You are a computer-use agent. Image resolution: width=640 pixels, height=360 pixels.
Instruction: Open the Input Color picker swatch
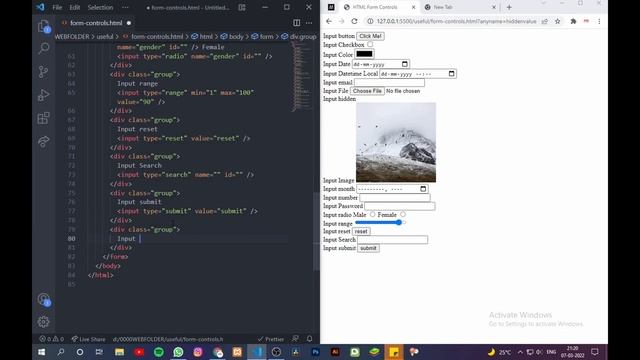[x=364, y=54]
